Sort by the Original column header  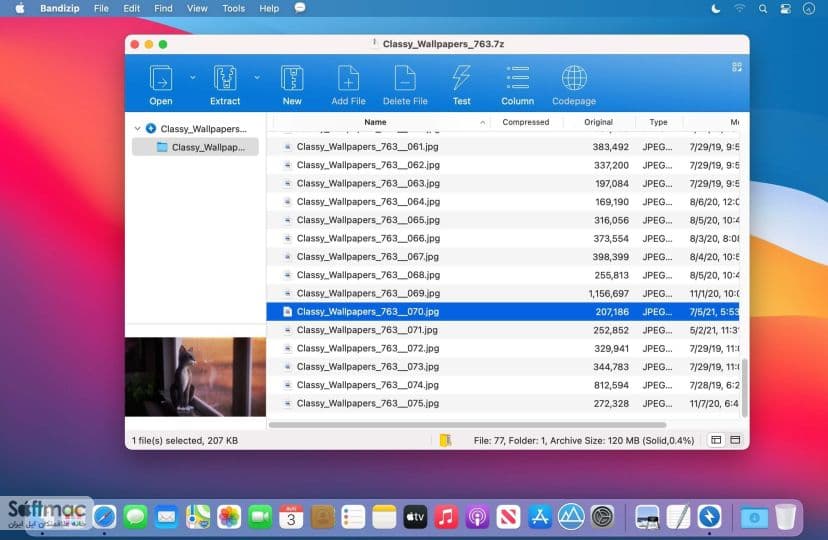(598, 122)
